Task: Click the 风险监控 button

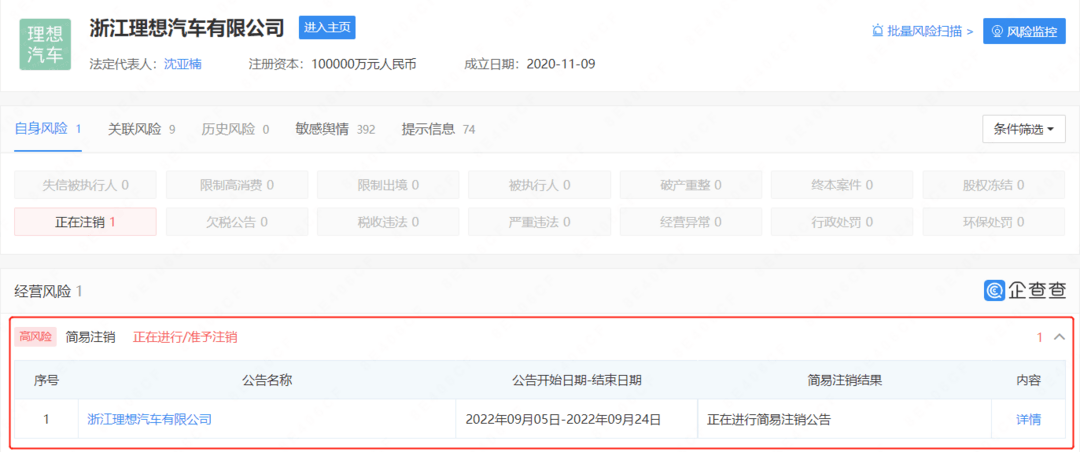Action: click(x=1024, y=31)
